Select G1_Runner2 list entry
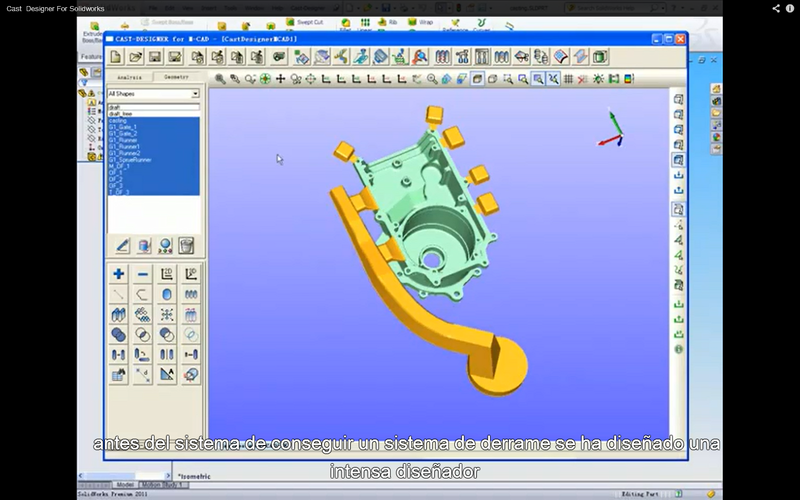The width and height of the screenshot is (800, 500). tap(153, 153)
